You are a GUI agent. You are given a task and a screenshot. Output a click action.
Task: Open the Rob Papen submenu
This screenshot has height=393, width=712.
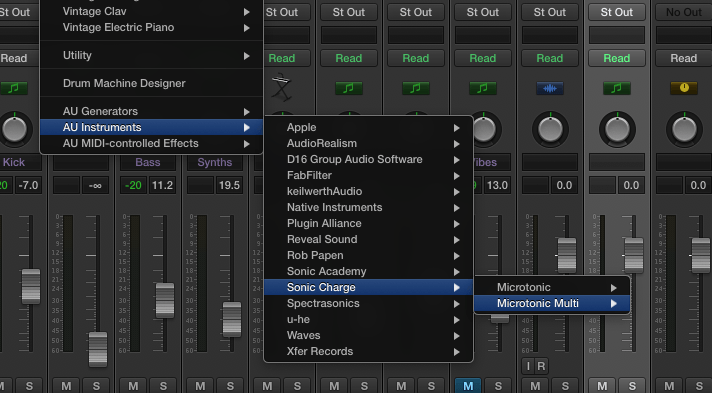click(x=368, y=255)
